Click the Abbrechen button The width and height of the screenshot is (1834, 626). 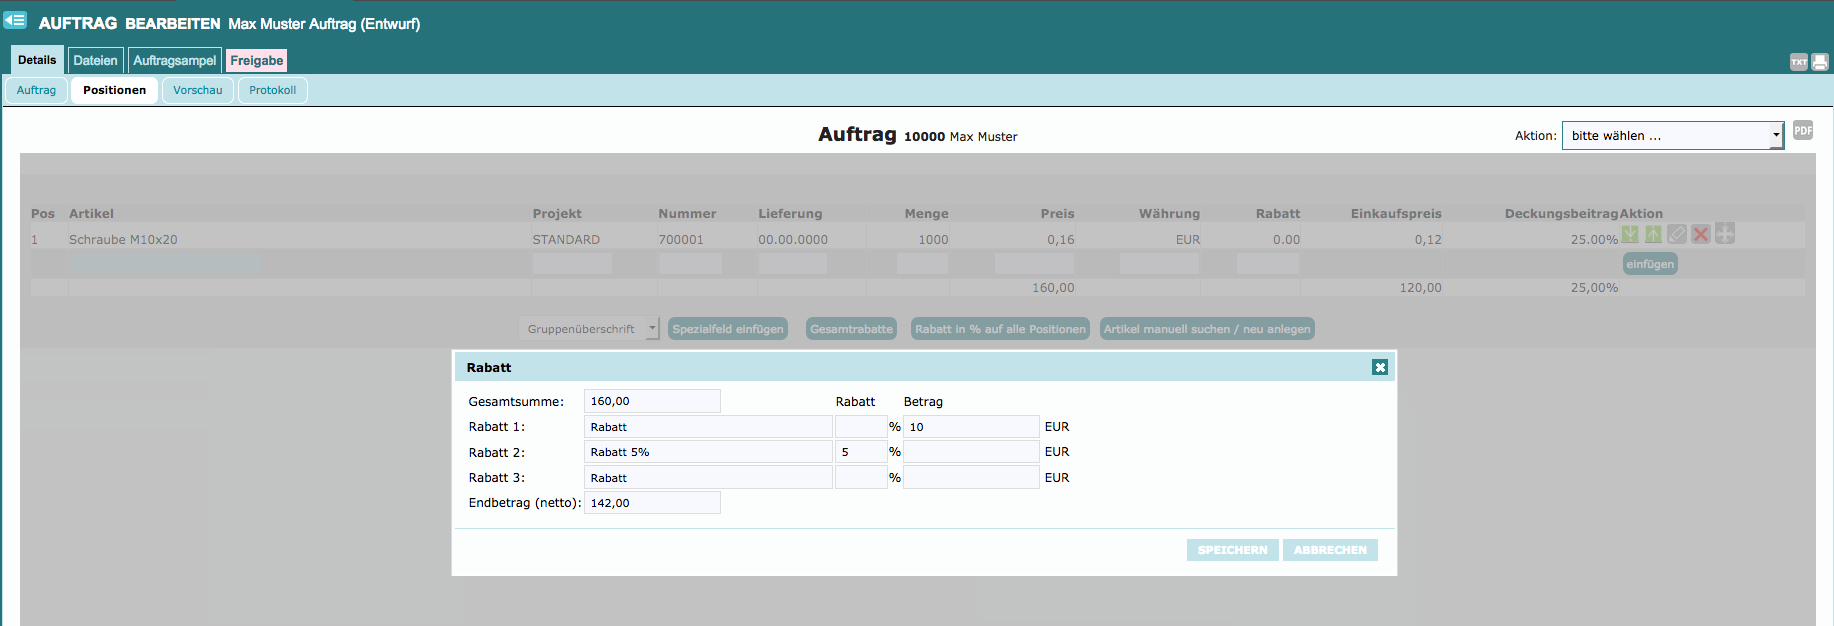click(x=1329, y=550)
